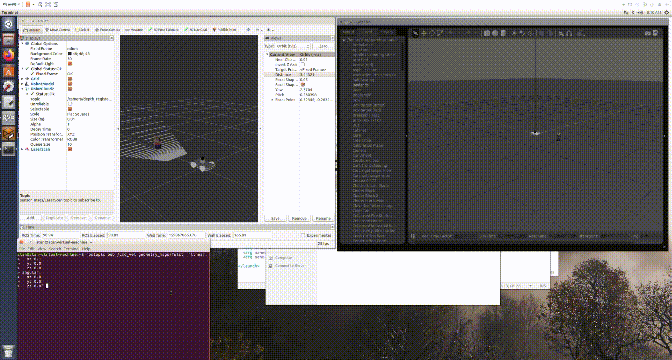Click the Background Color swatch
Viewport: 672px width, 360px height.
pos(70,54)
